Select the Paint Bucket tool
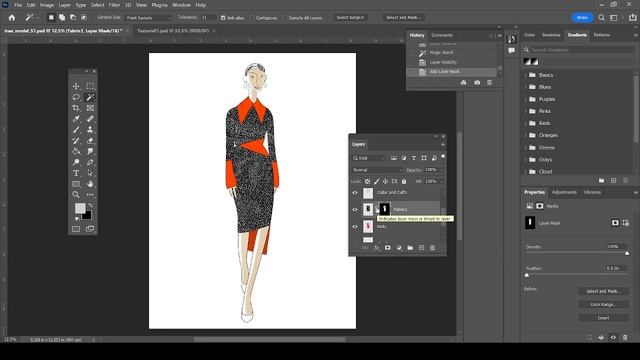Image resolution: width=640 pixels, height=360 pixels. [76, 151]
